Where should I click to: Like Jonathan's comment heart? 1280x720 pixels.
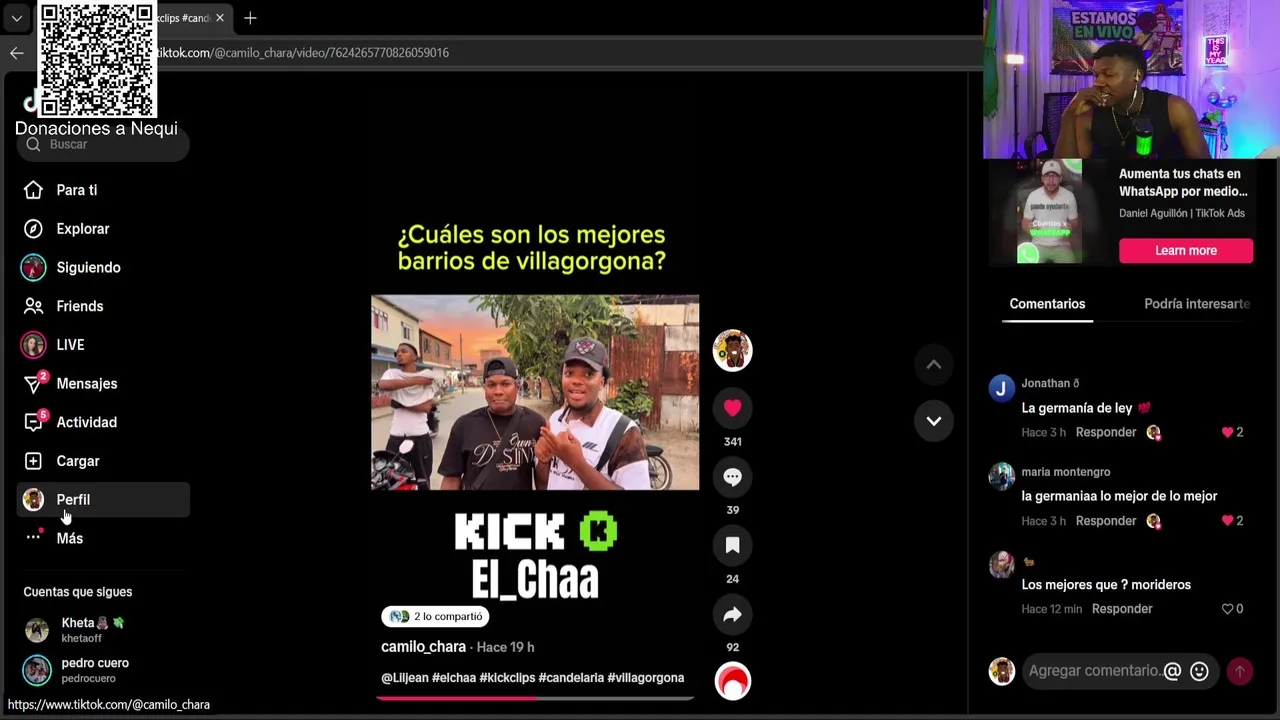coord(1227,432)
